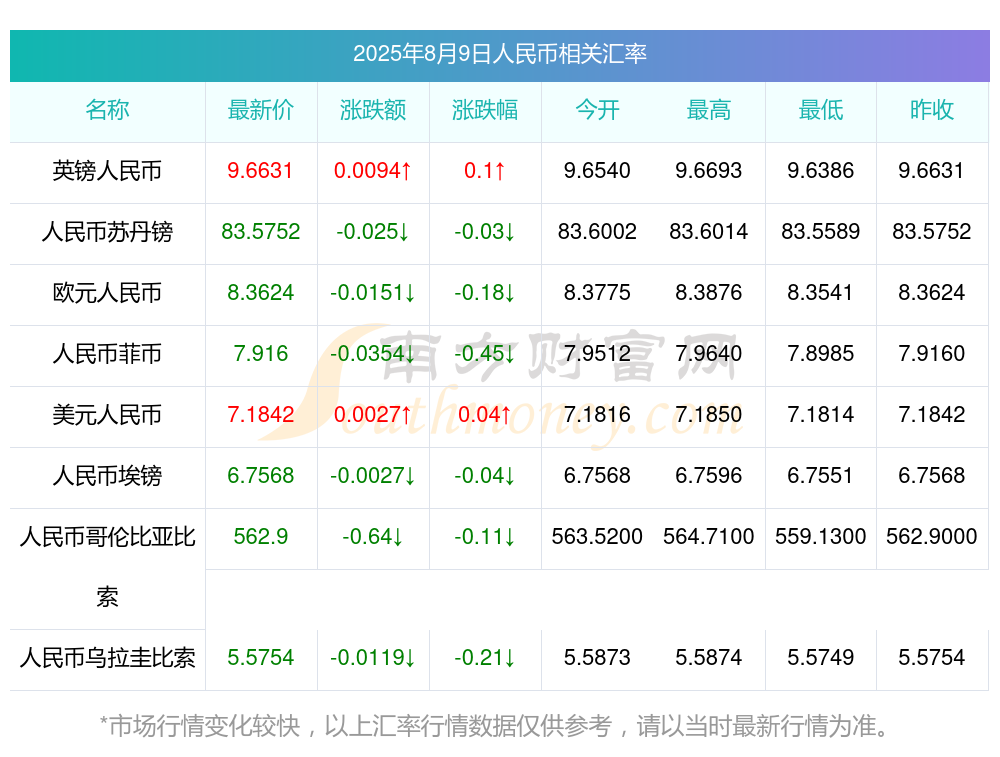Click high value 9.6693
Screen dimensions: 1000x757
709,171
